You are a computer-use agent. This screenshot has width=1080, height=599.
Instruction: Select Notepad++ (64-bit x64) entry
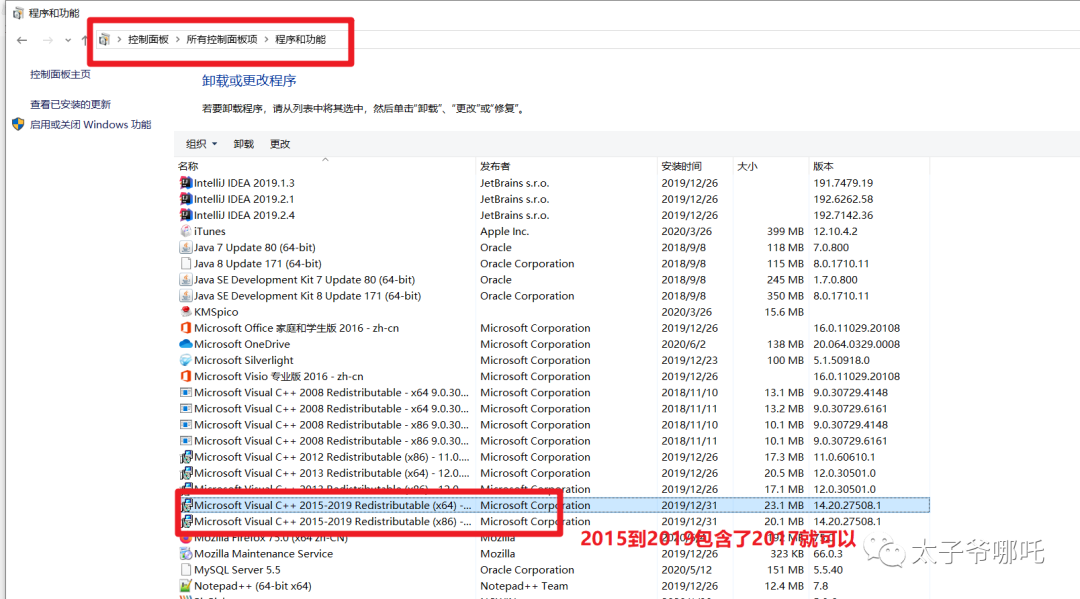pos(252,586)
